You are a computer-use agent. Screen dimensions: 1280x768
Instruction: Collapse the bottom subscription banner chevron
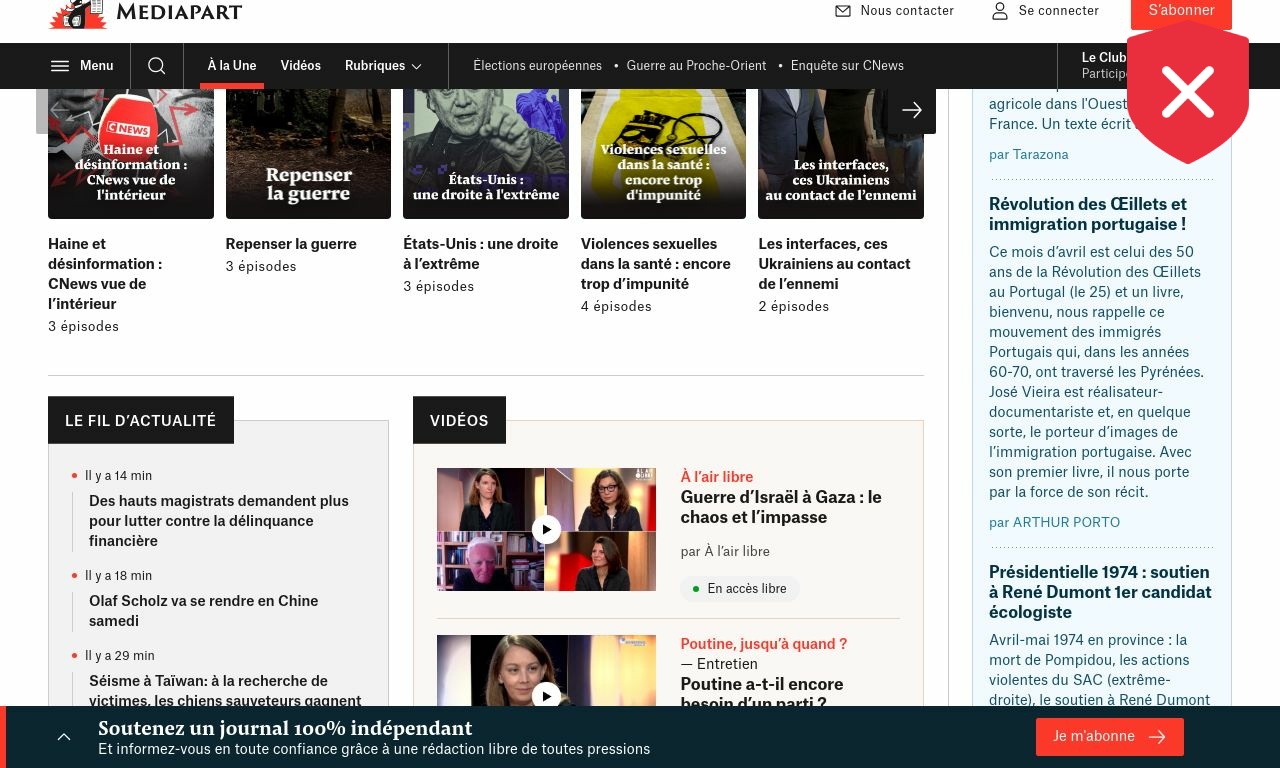(x=64, y=737)
